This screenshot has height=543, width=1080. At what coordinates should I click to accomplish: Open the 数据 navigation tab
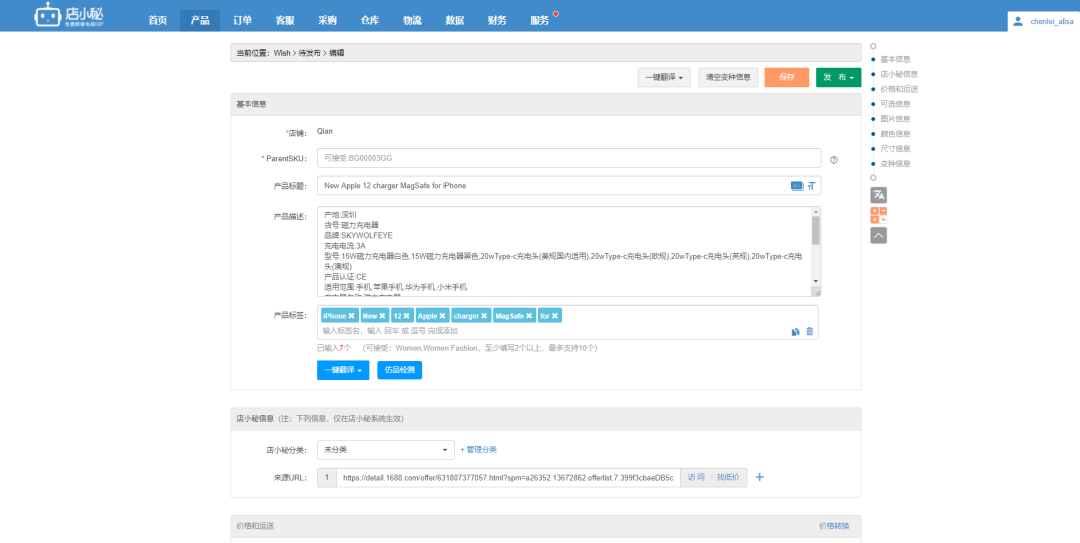[455, 21]
